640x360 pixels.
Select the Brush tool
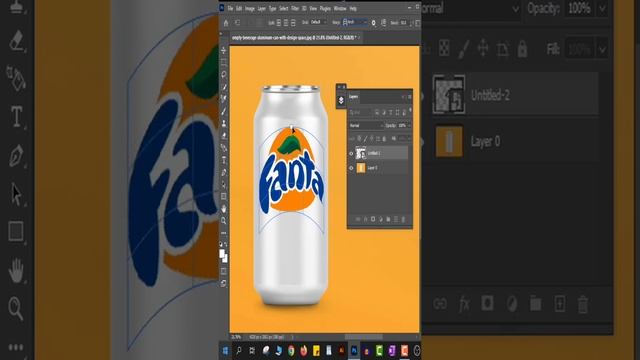click(224, 111)
